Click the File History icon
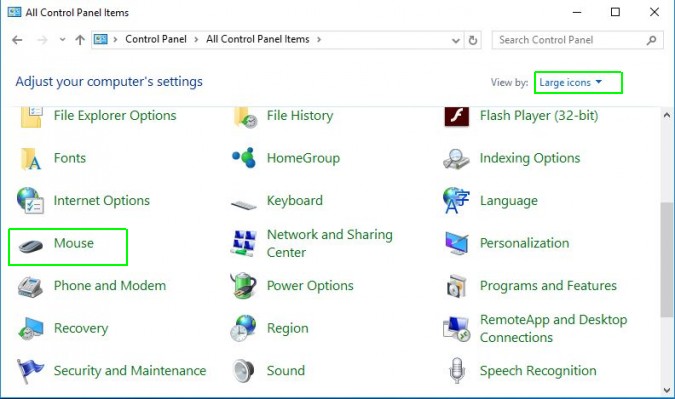Screen dimensions: 675x399 click(245, 117)
